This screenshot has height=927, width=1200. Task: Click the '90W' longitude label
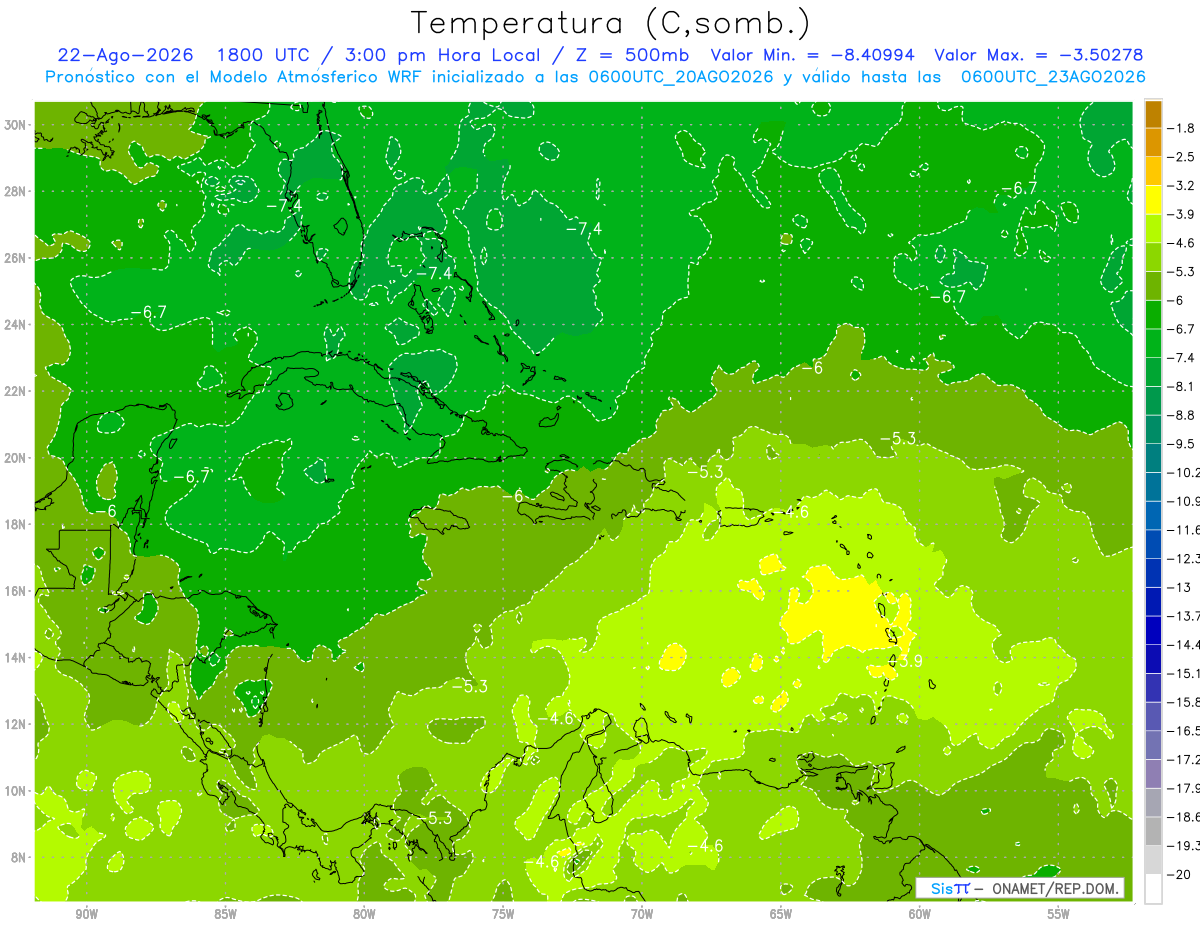pos(87,914)
